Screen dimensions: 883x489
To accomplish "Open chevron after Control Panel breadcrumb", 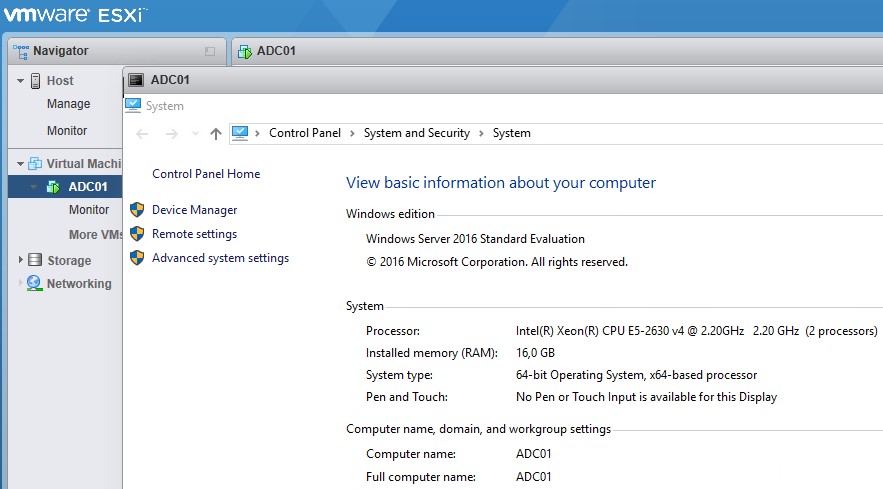I will (x=352, y=134).
